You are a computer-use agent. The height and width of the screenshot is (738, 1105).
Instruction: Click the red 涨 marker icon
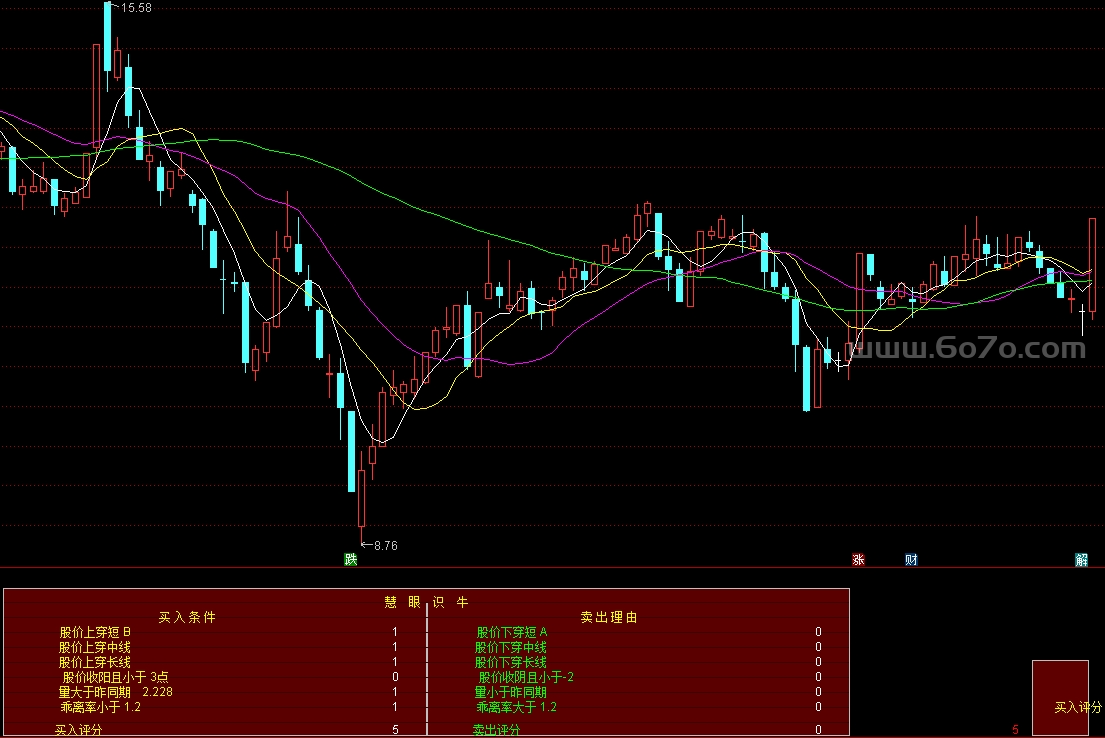[858, 559]
